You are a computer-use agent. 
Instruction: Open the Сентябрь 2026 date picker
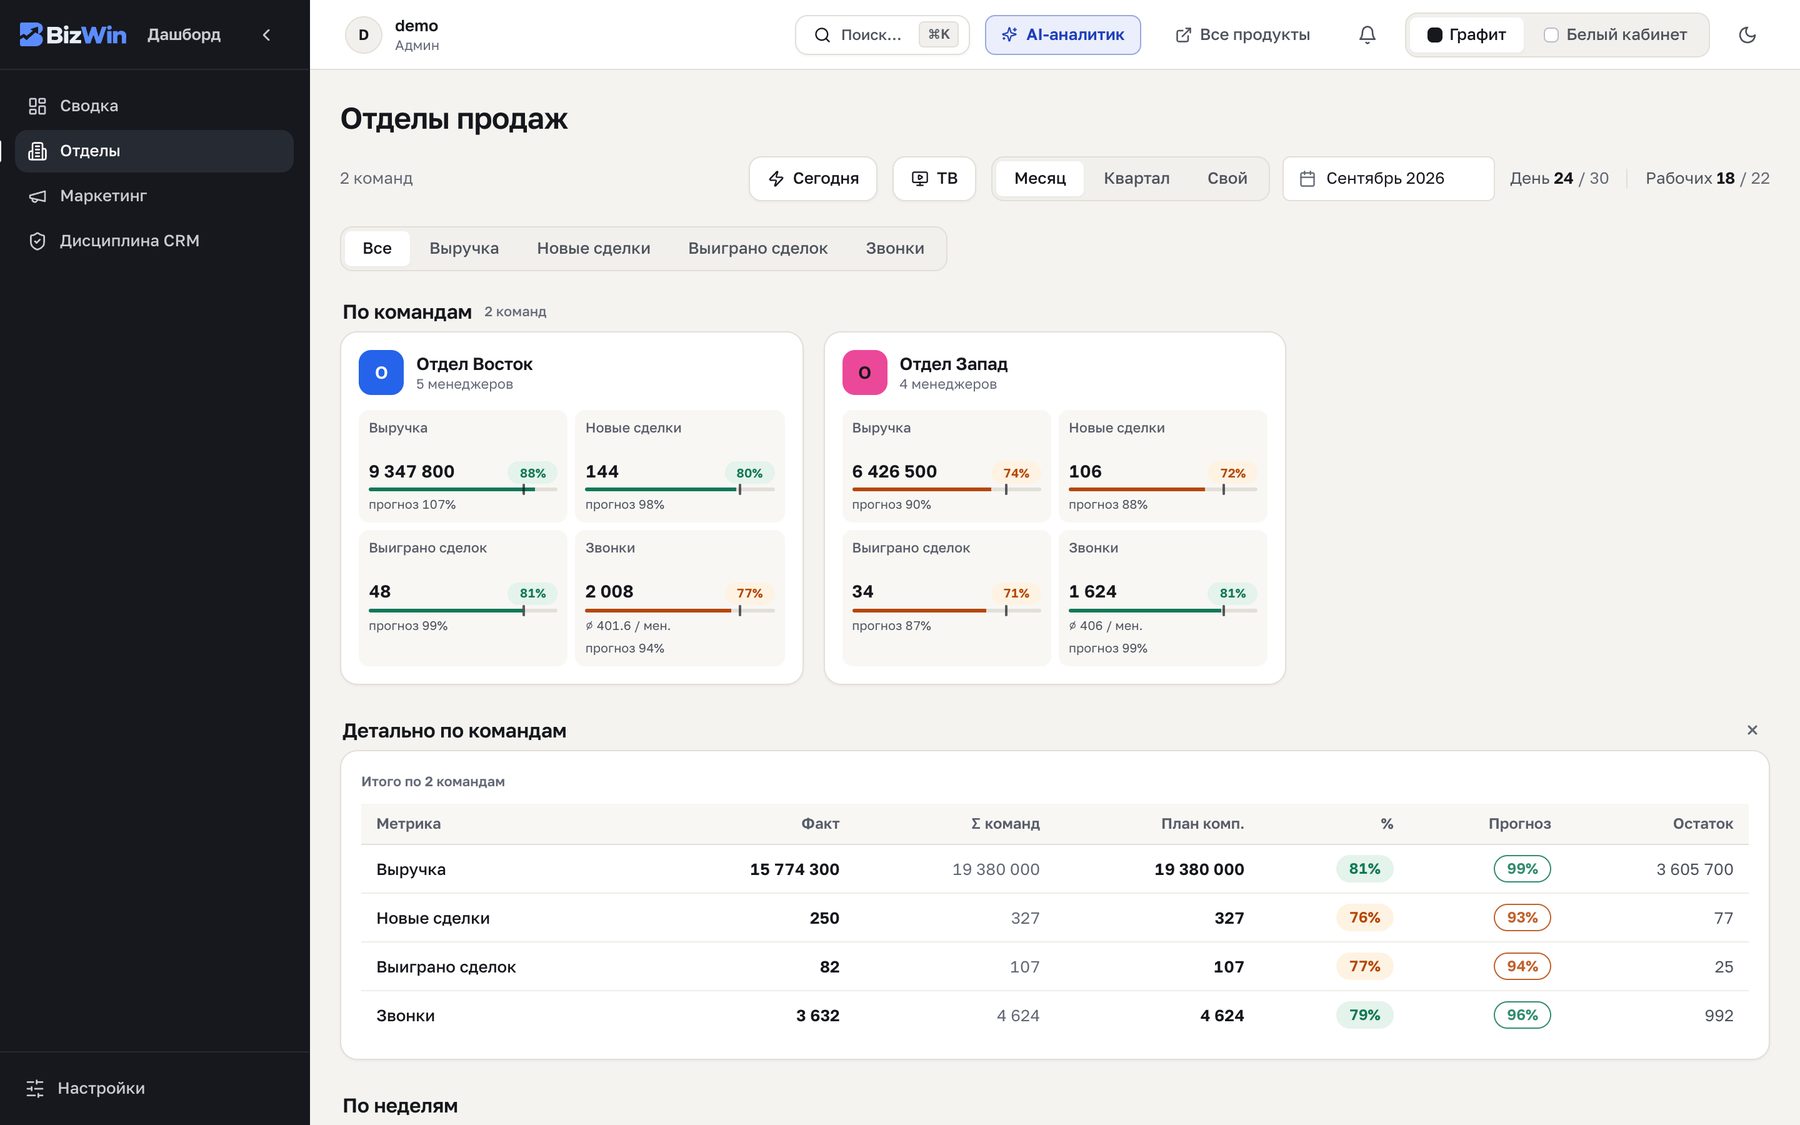(1388, 179)
